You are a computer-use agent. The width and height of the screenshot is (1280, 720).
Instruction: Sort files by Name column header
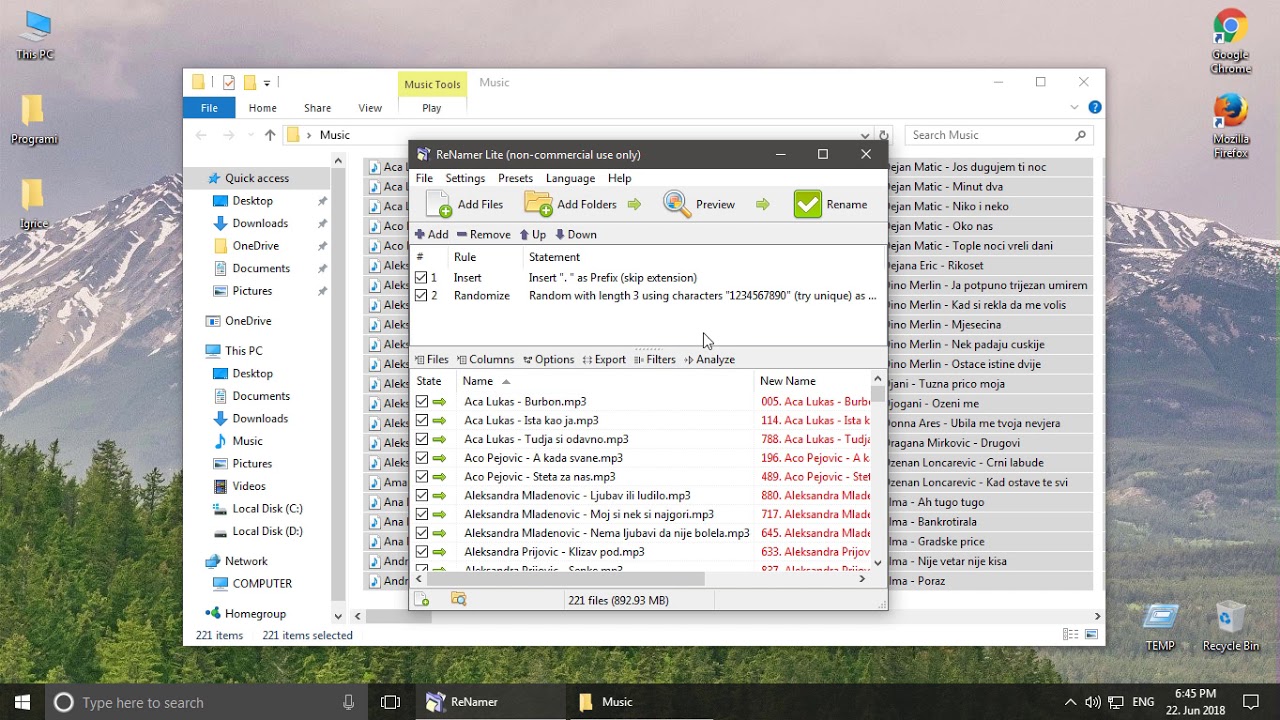[x=606, y=381]
